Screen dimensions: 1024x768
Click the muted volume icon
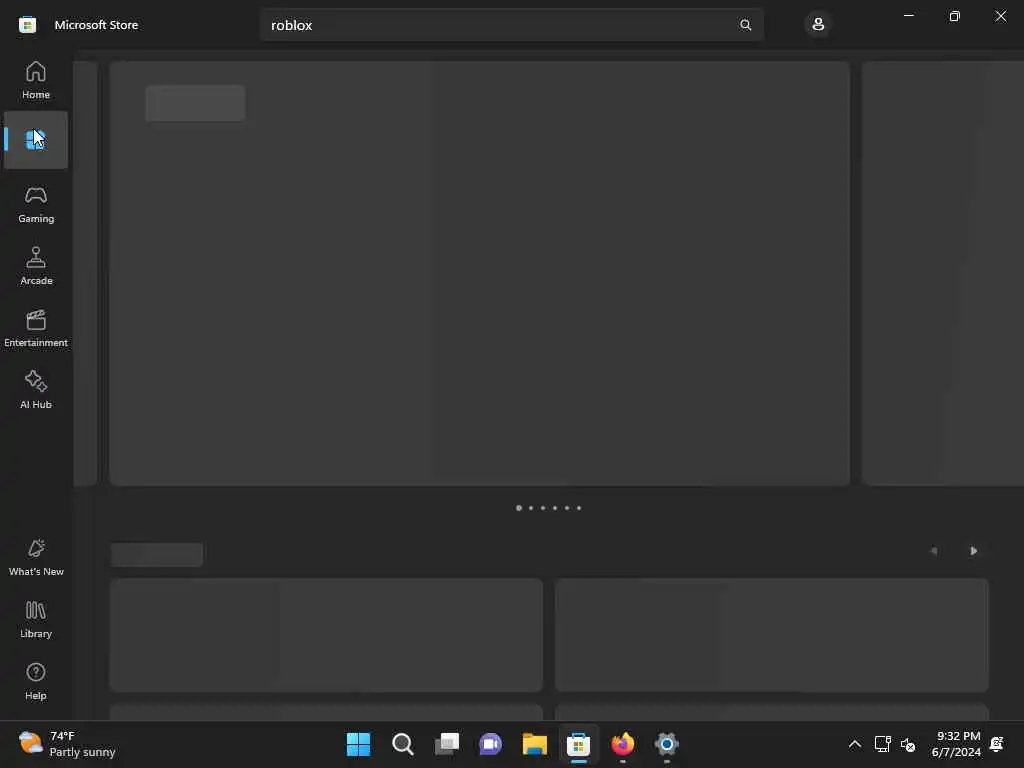click(908, 744)
